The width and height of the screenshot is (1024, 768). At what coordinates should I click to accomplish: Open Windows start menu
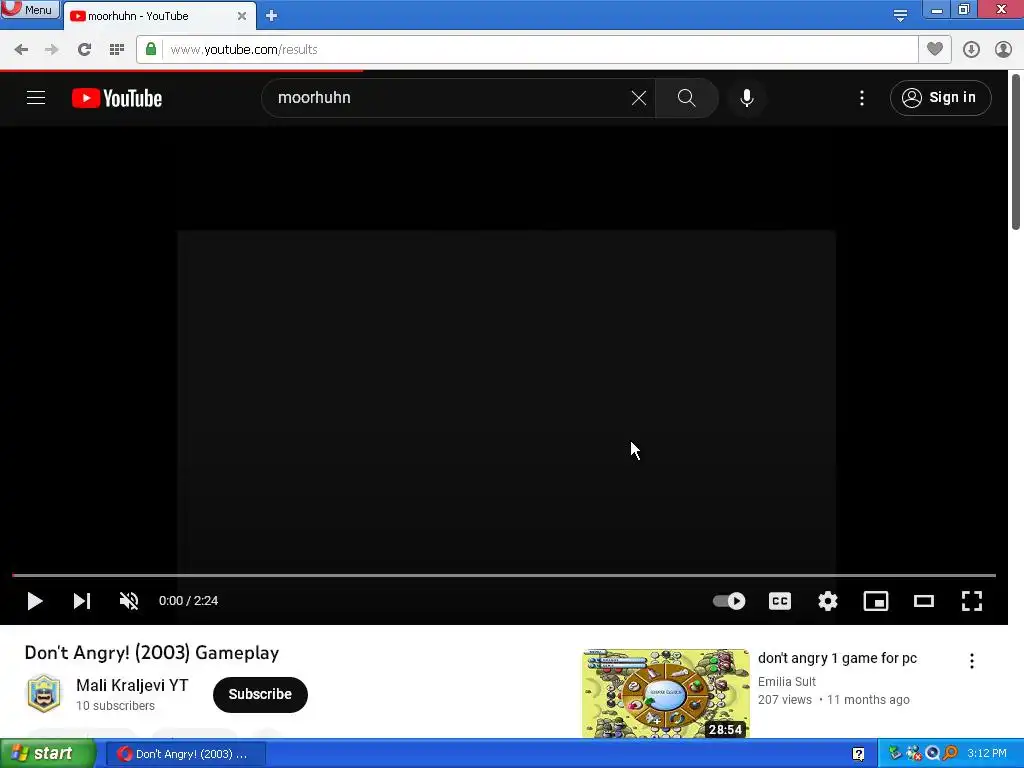(48, 754)
